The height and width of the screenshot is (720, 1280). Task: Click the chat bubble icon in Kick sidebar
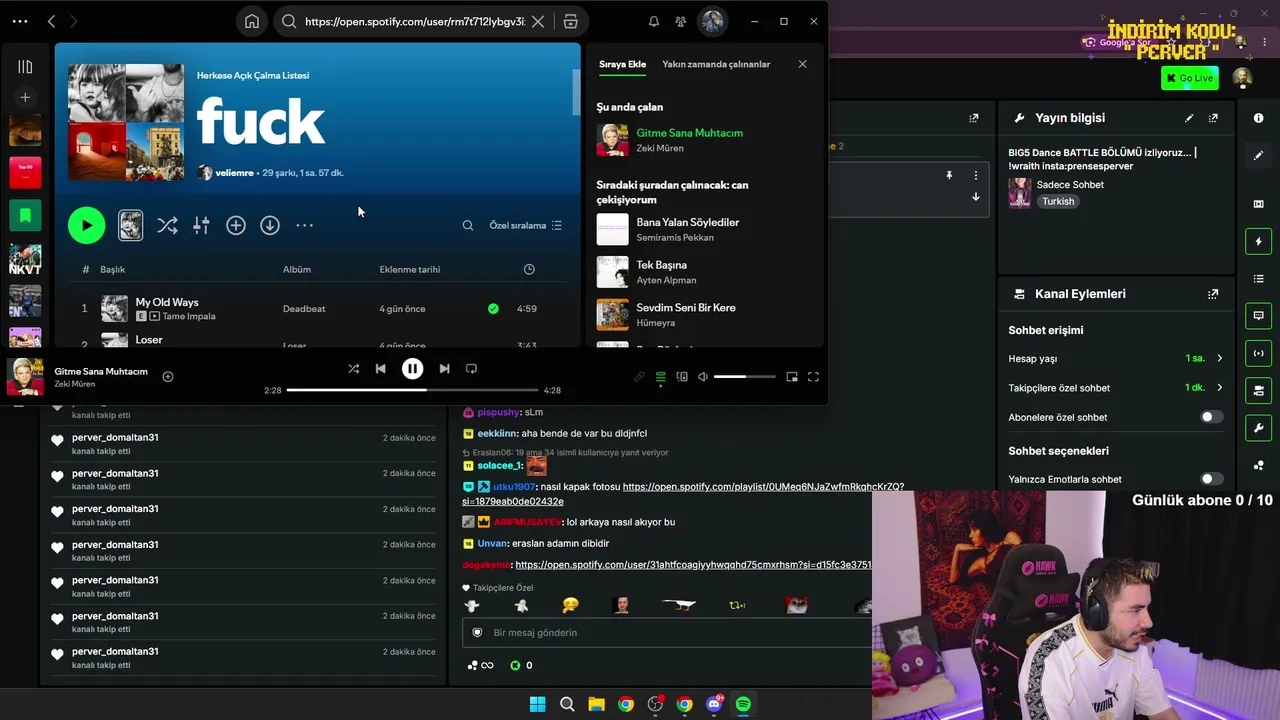(x=1258, y=316)
